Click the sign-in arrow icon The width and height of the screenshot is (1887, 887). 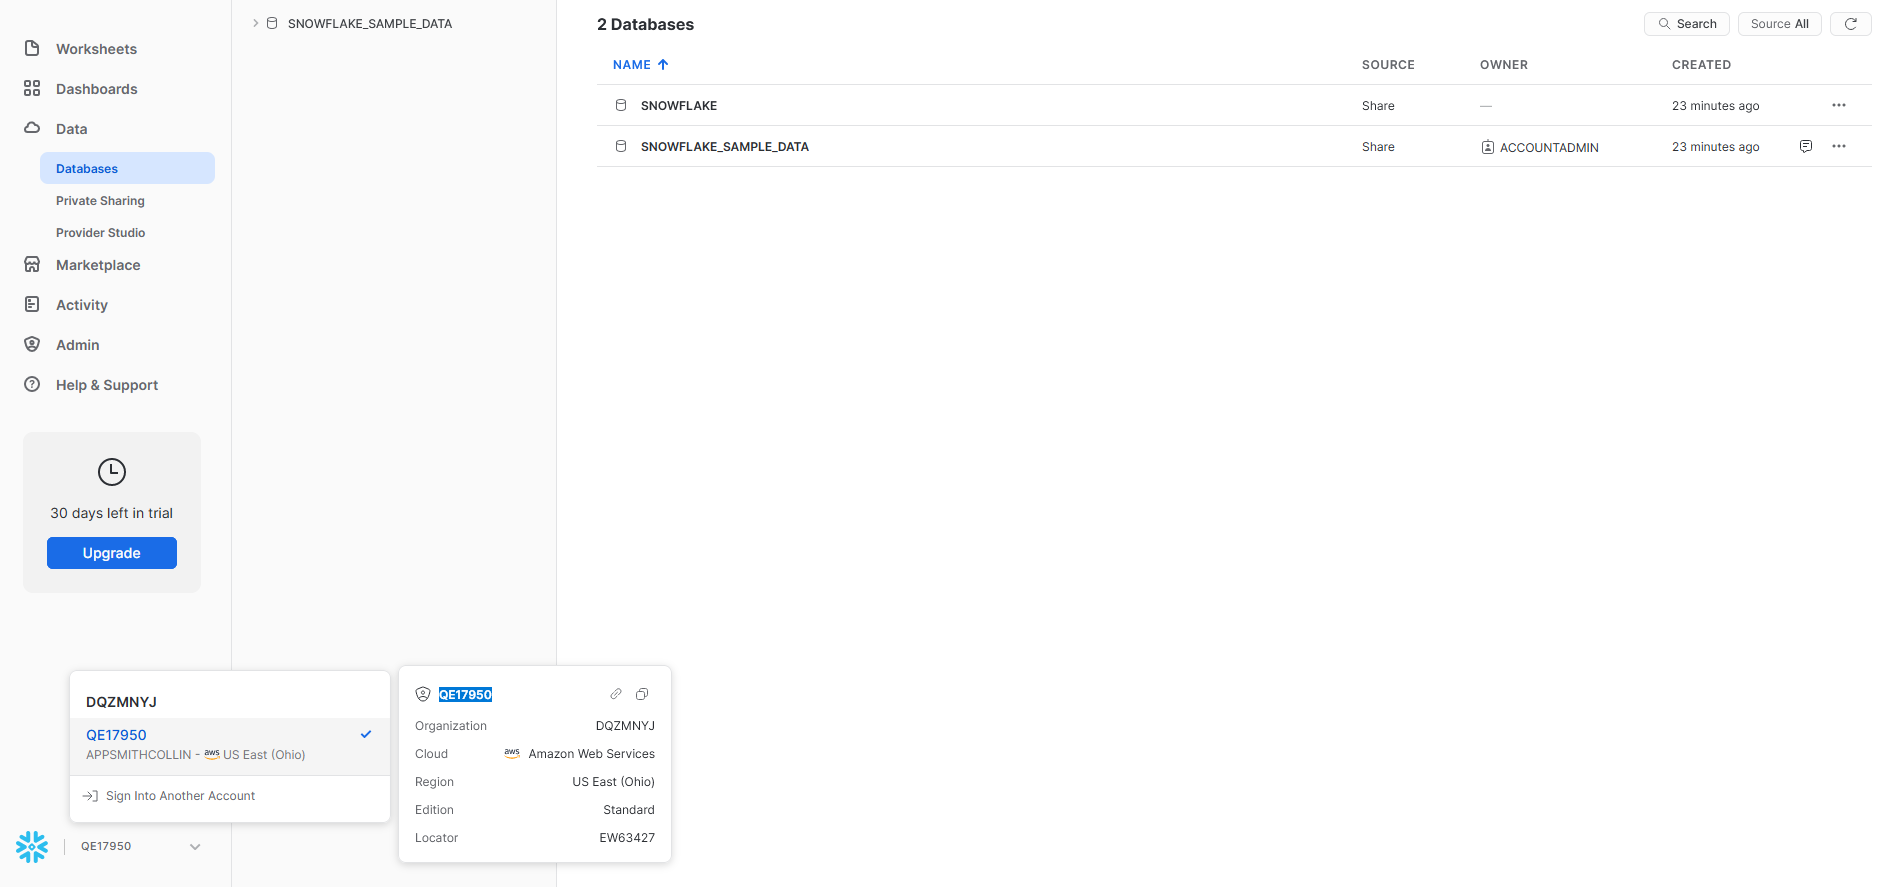pos(90,796)
